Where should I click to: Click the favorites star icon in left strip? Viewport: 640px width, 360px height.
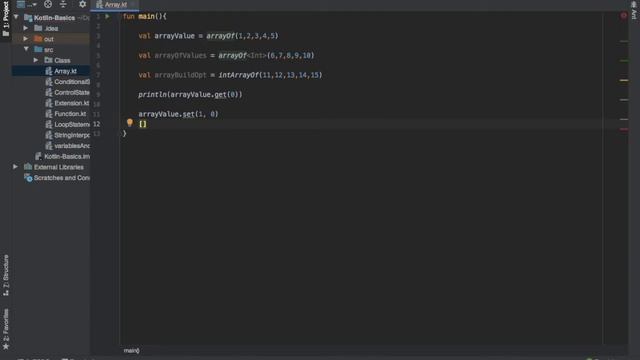point(6,347)
